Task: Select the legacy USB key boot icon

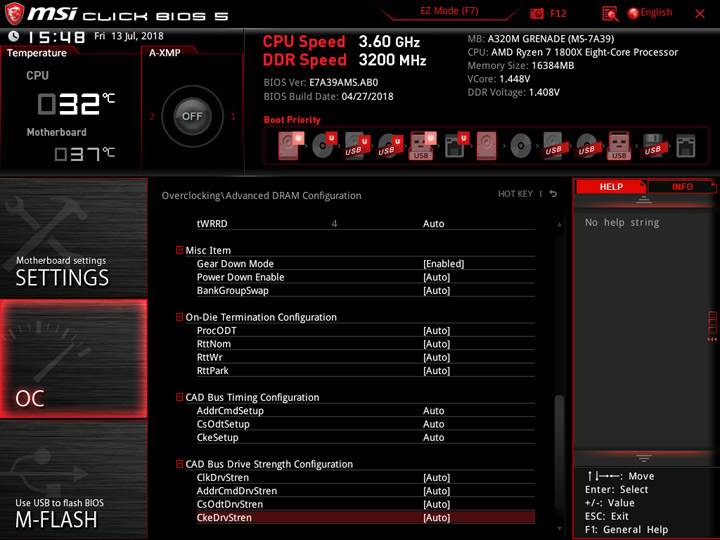Action: pos(619,146)
